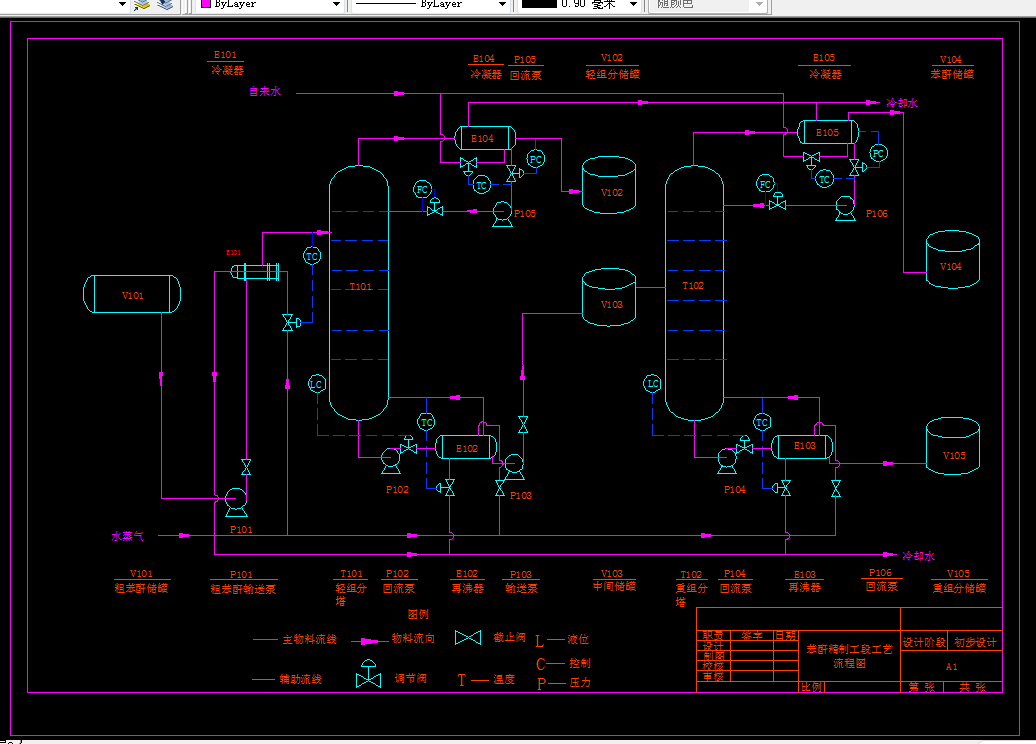Click the E104 condenser vessel
Image resolution: width=1036 pixels, height=744 pixels.
click(x=485, y=138)
